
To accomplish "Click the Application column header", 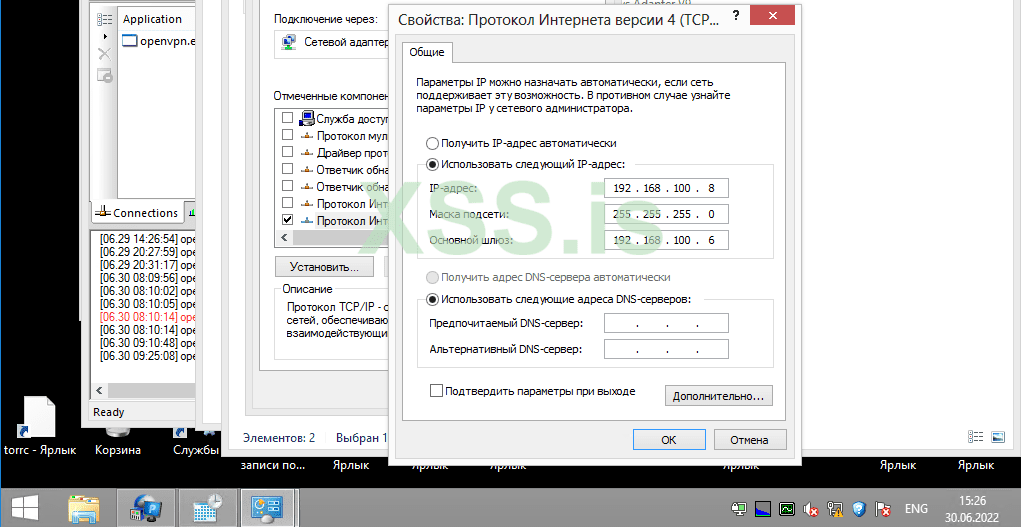I will 151,19.
